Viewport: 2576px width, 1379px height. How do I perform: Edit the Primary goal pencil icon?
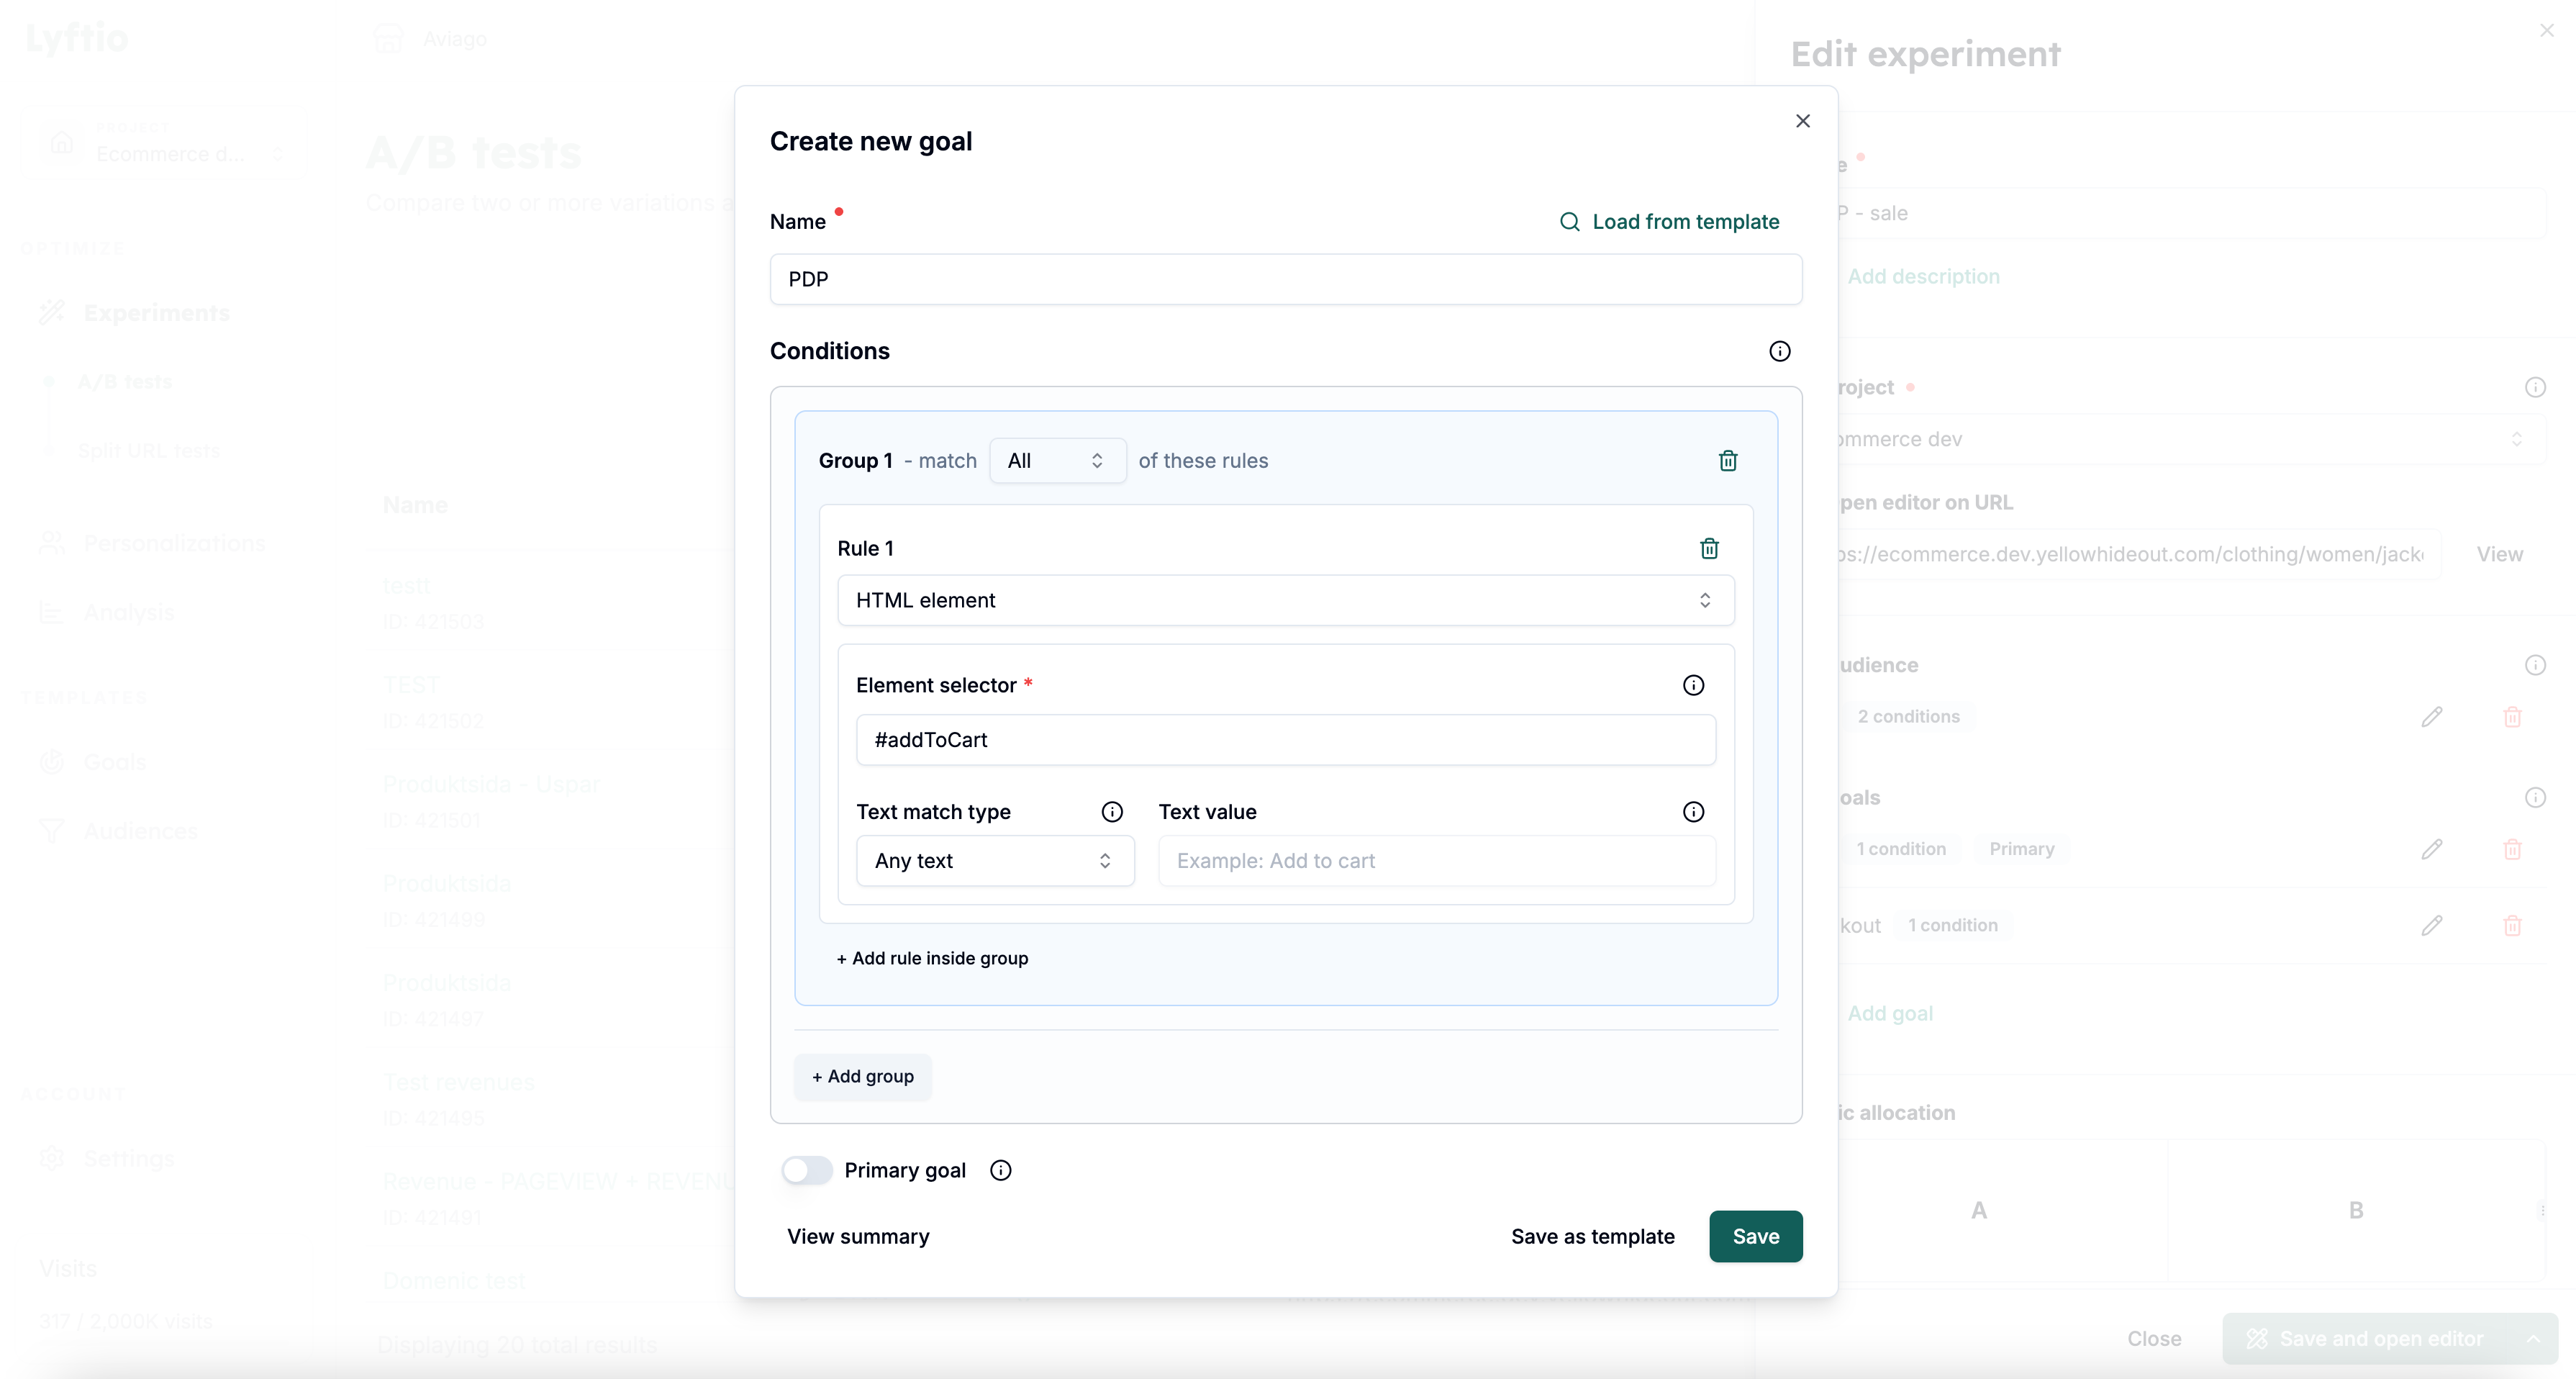[2432, 849]
